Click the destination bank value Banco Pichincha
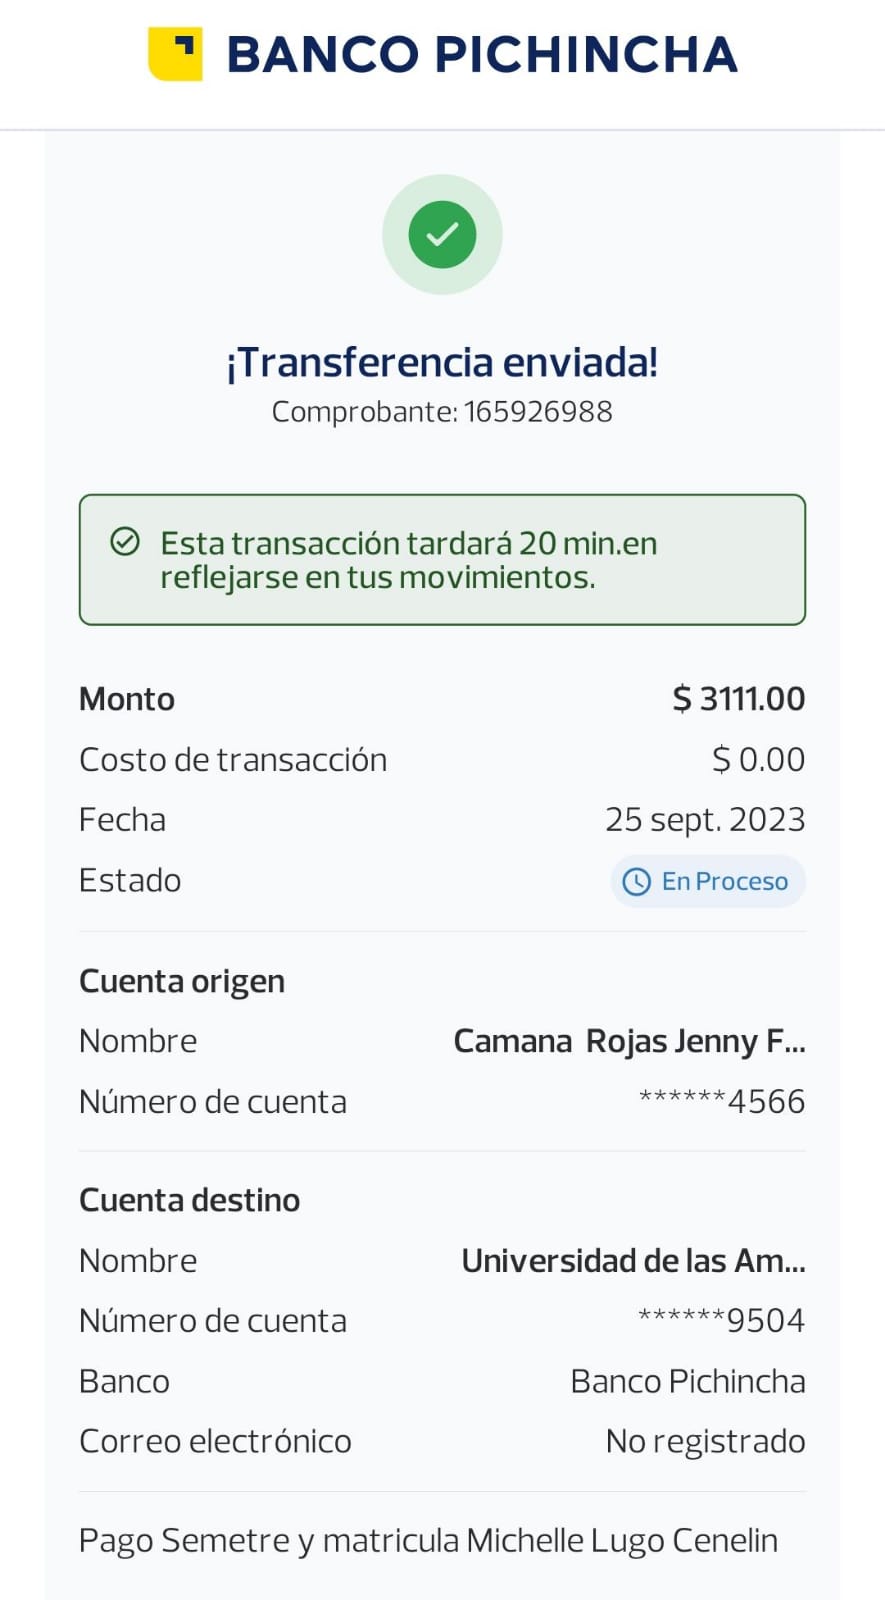 [x=688, y=1381]
